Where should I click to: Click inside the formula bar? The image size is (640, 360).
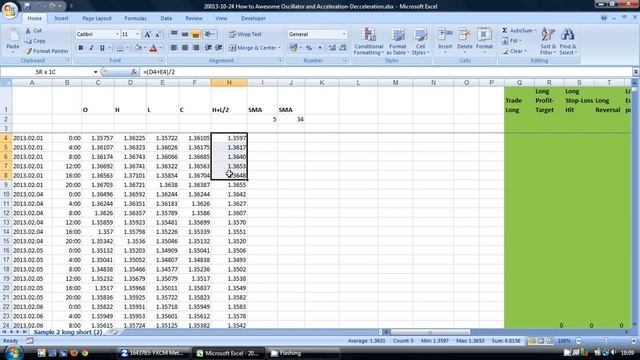pyautogui.click(x=386, y=72)
